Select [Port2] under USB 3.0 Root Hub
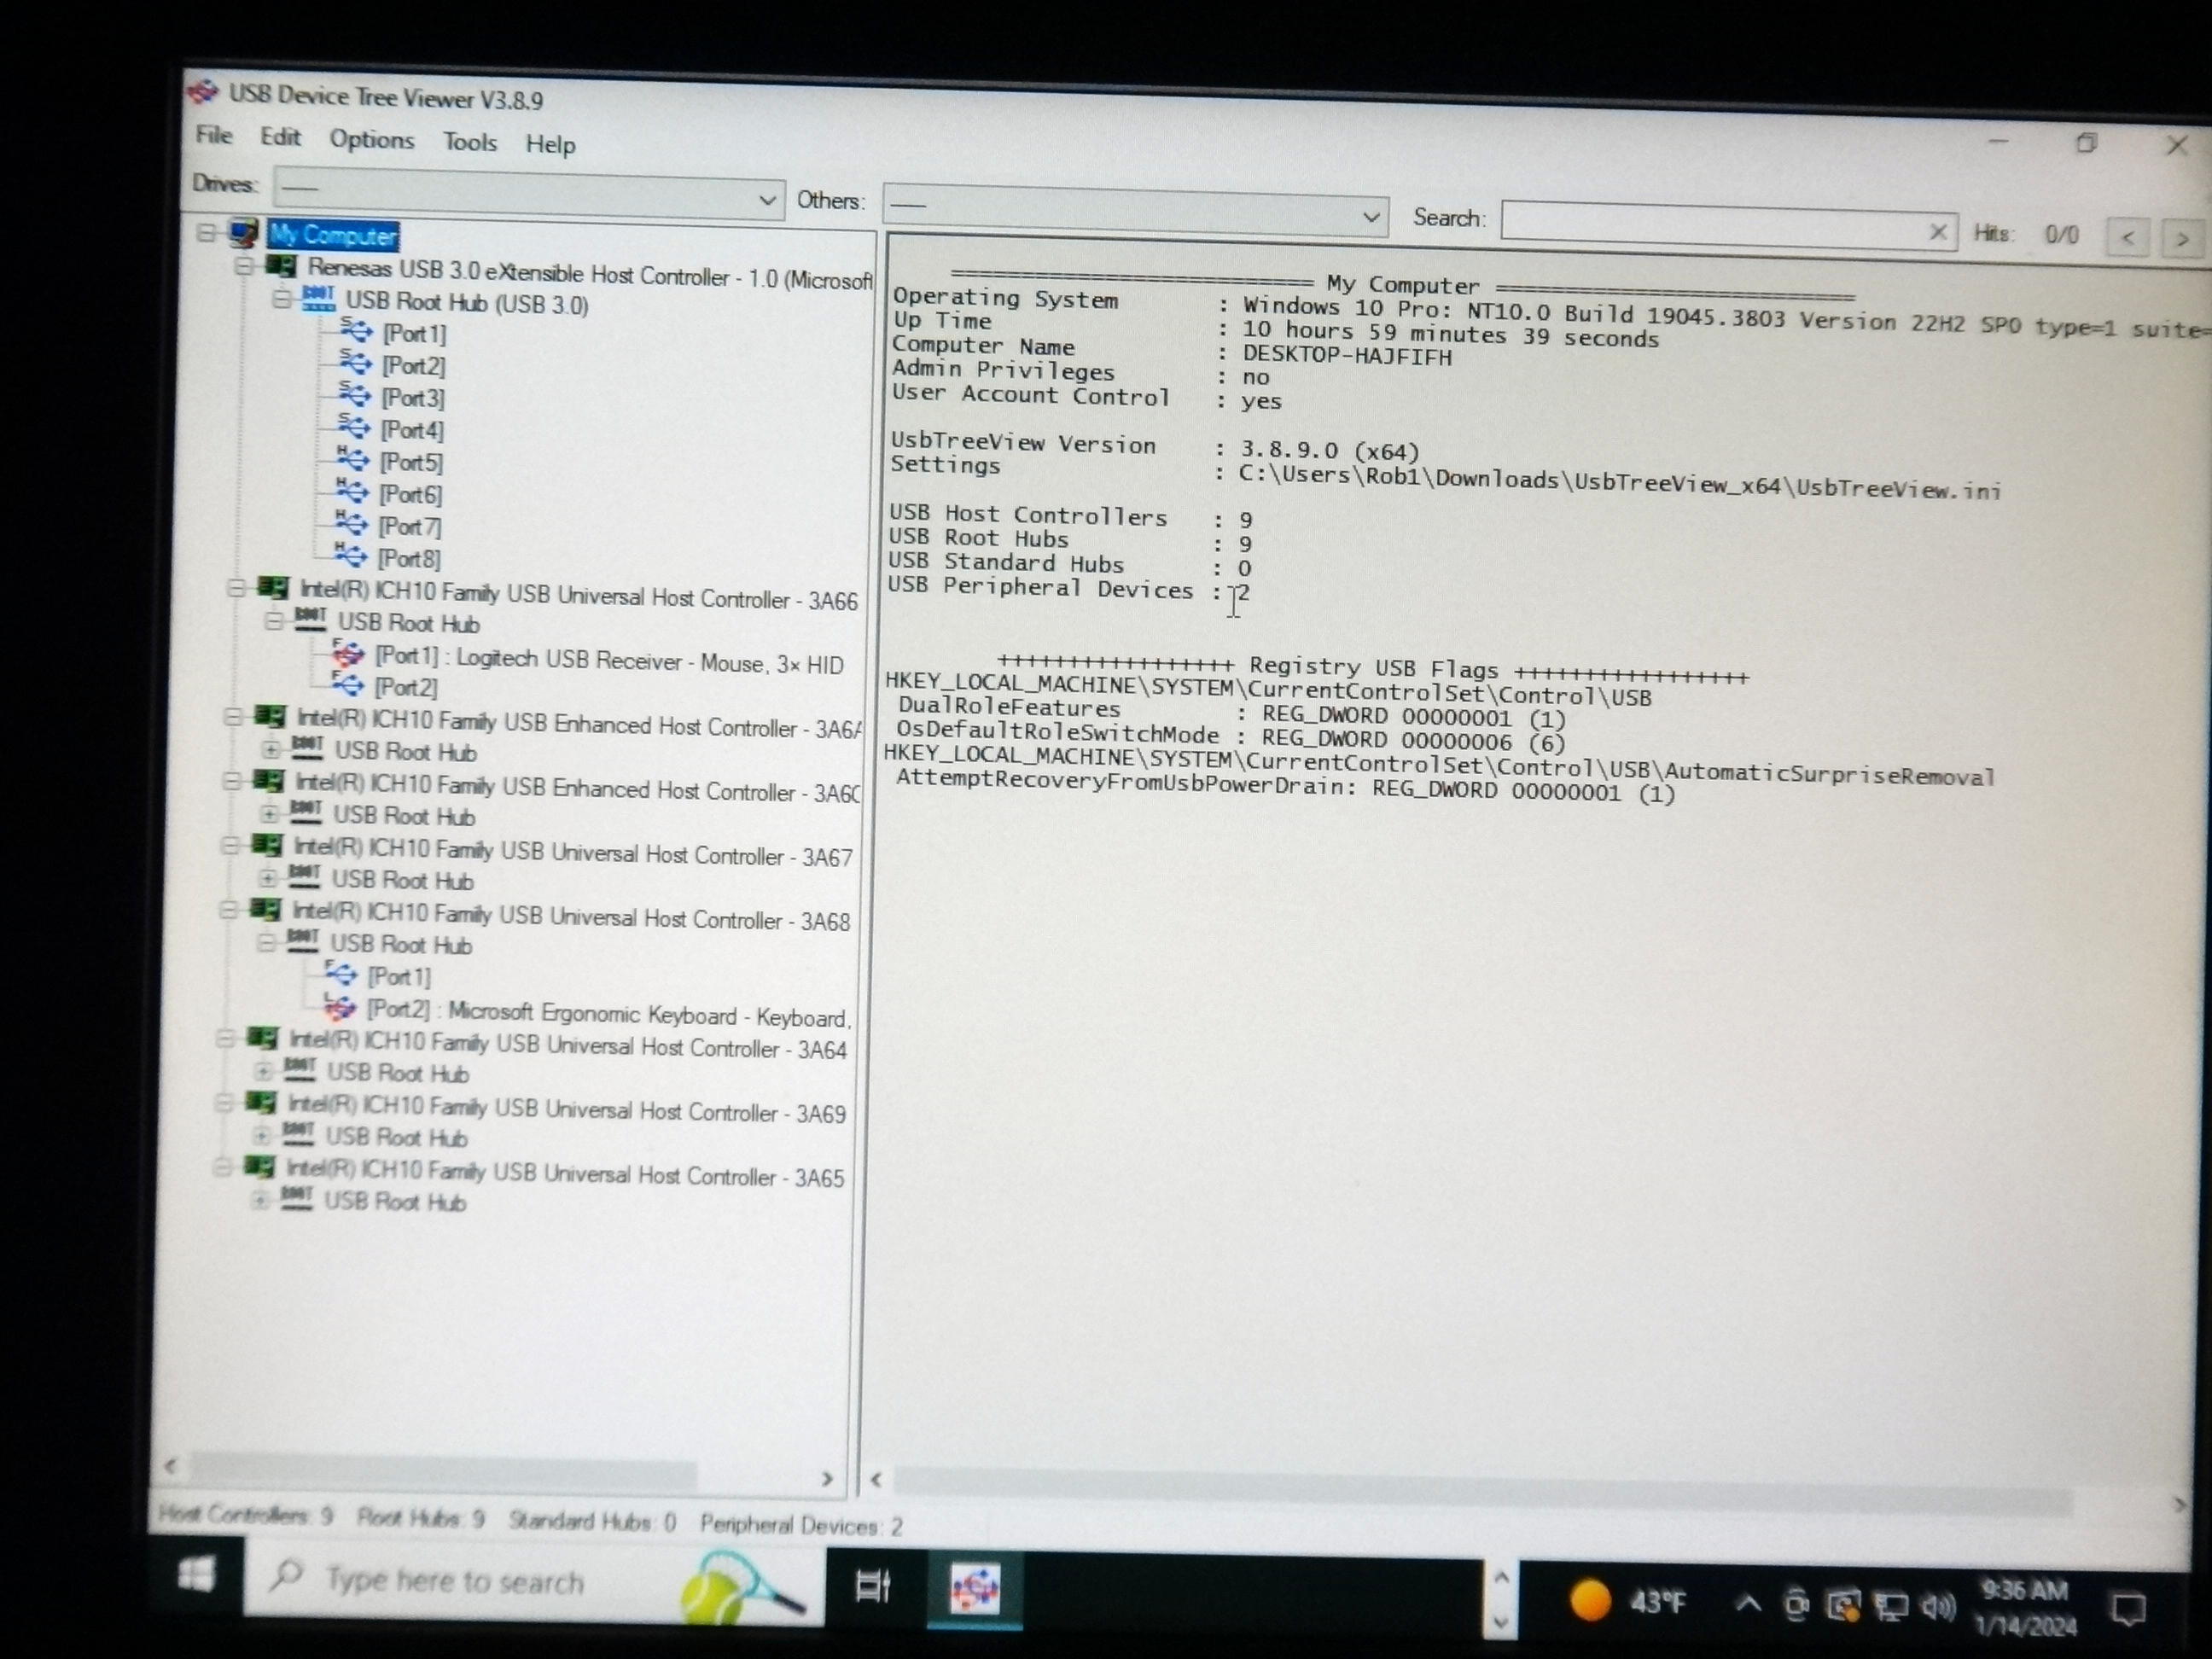This screenshot has height=1659, width=2212. tap(413, 365)
